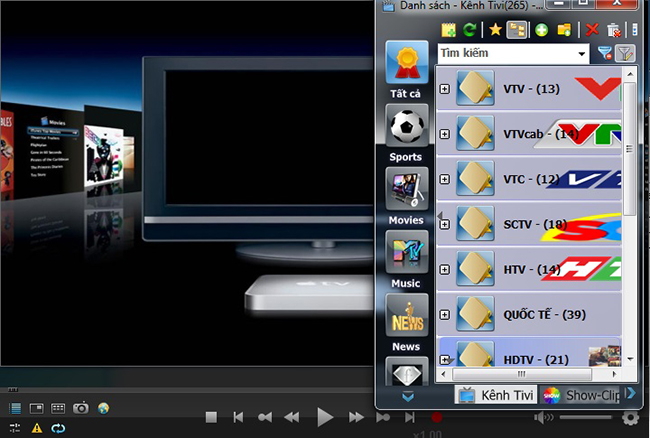The width and height of the screenshot is (650, 438).
Task: Expand the SCTV - (18) group
Action: point(444,224)
